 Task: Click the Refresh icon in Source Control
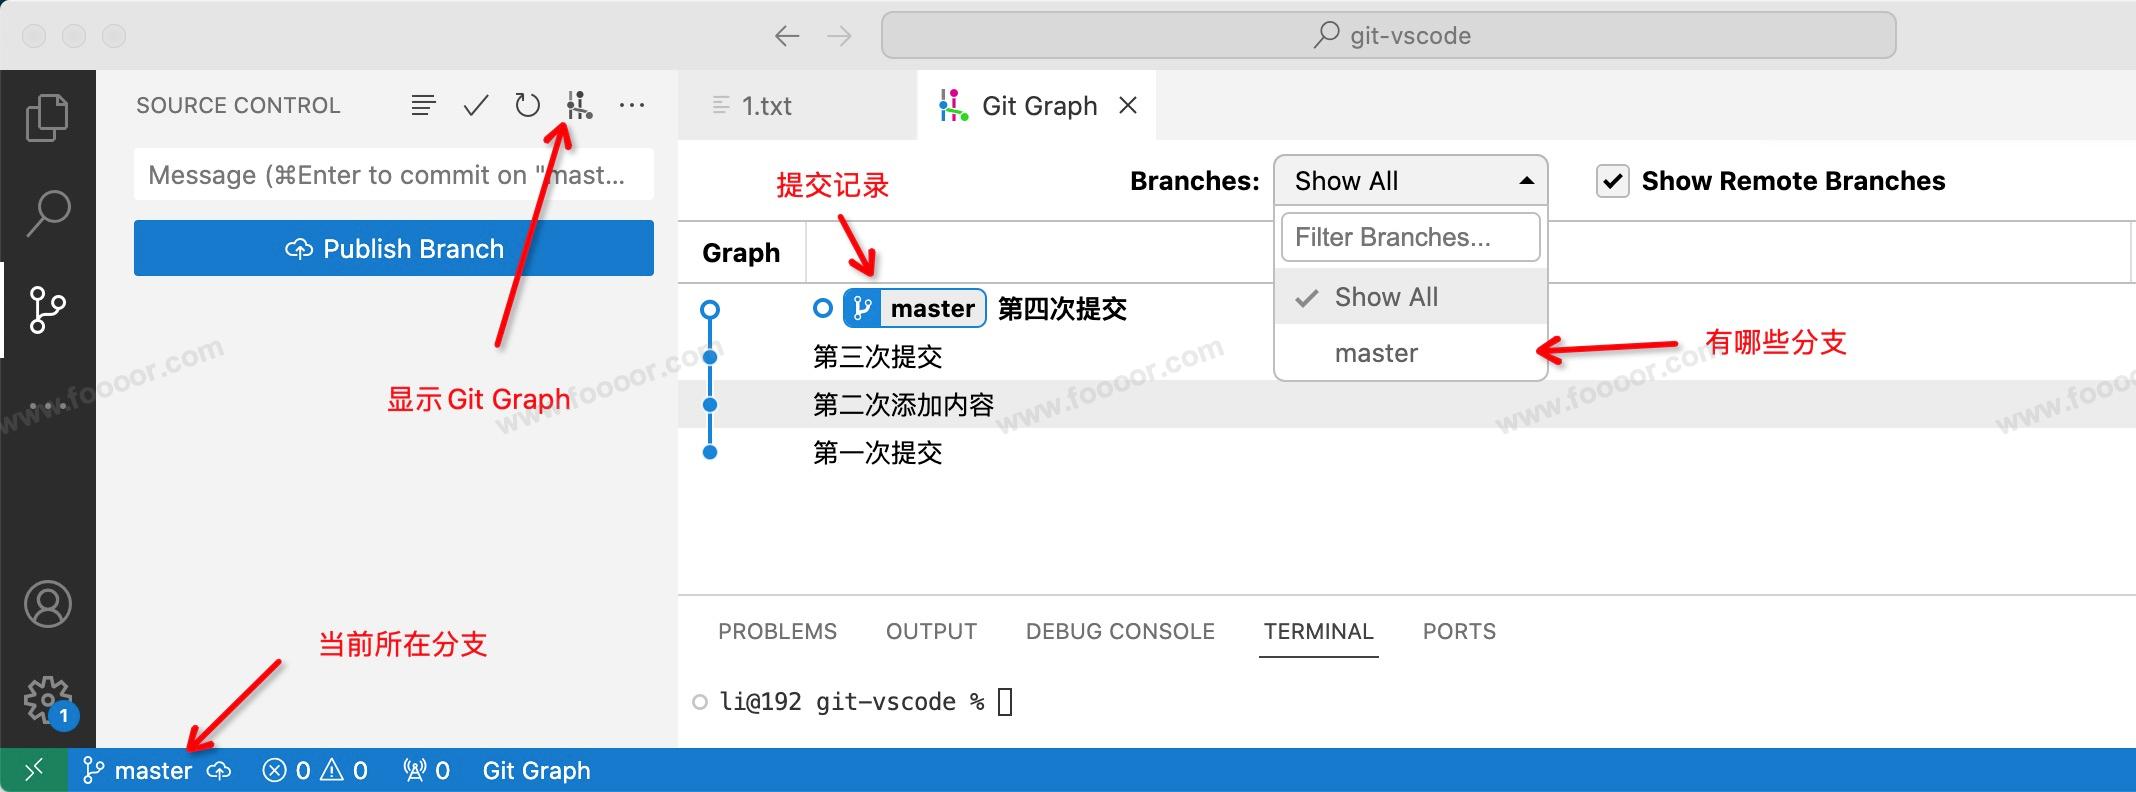pyautogui.click(x=527, y=105)
